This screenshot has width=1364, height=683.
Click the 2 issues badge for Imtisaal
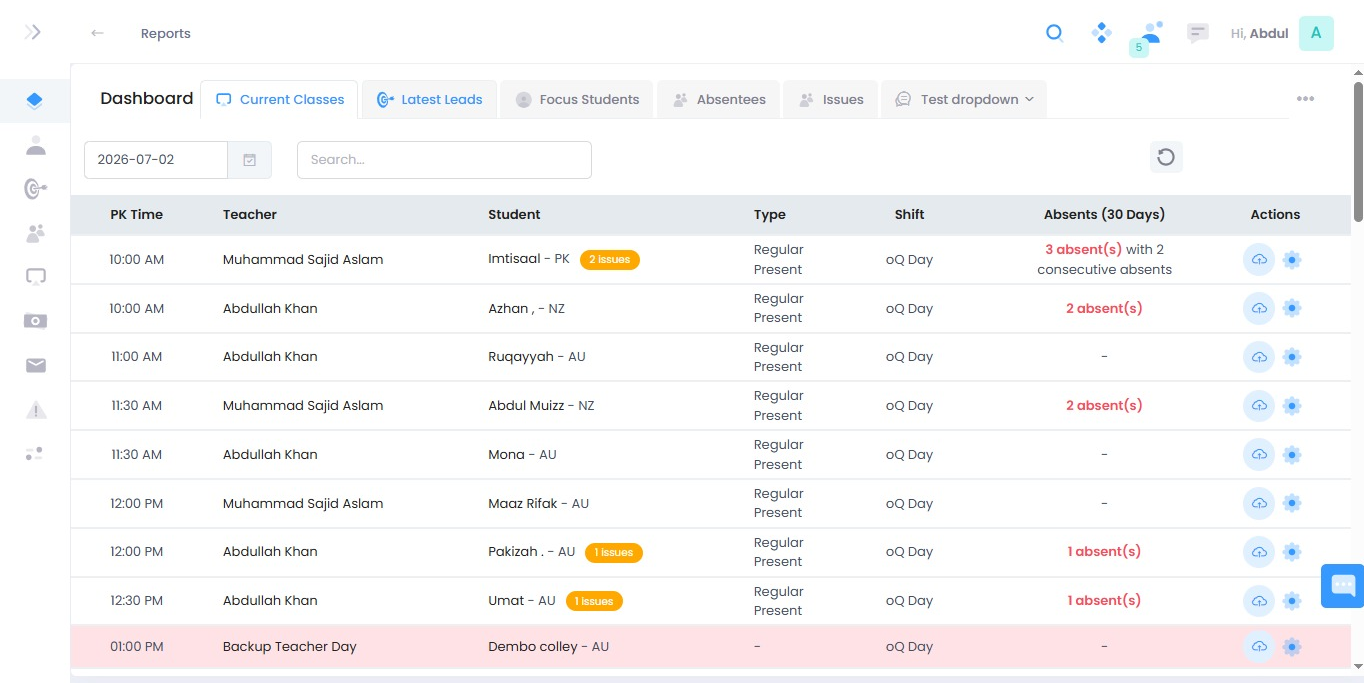(x=609, y=260)
